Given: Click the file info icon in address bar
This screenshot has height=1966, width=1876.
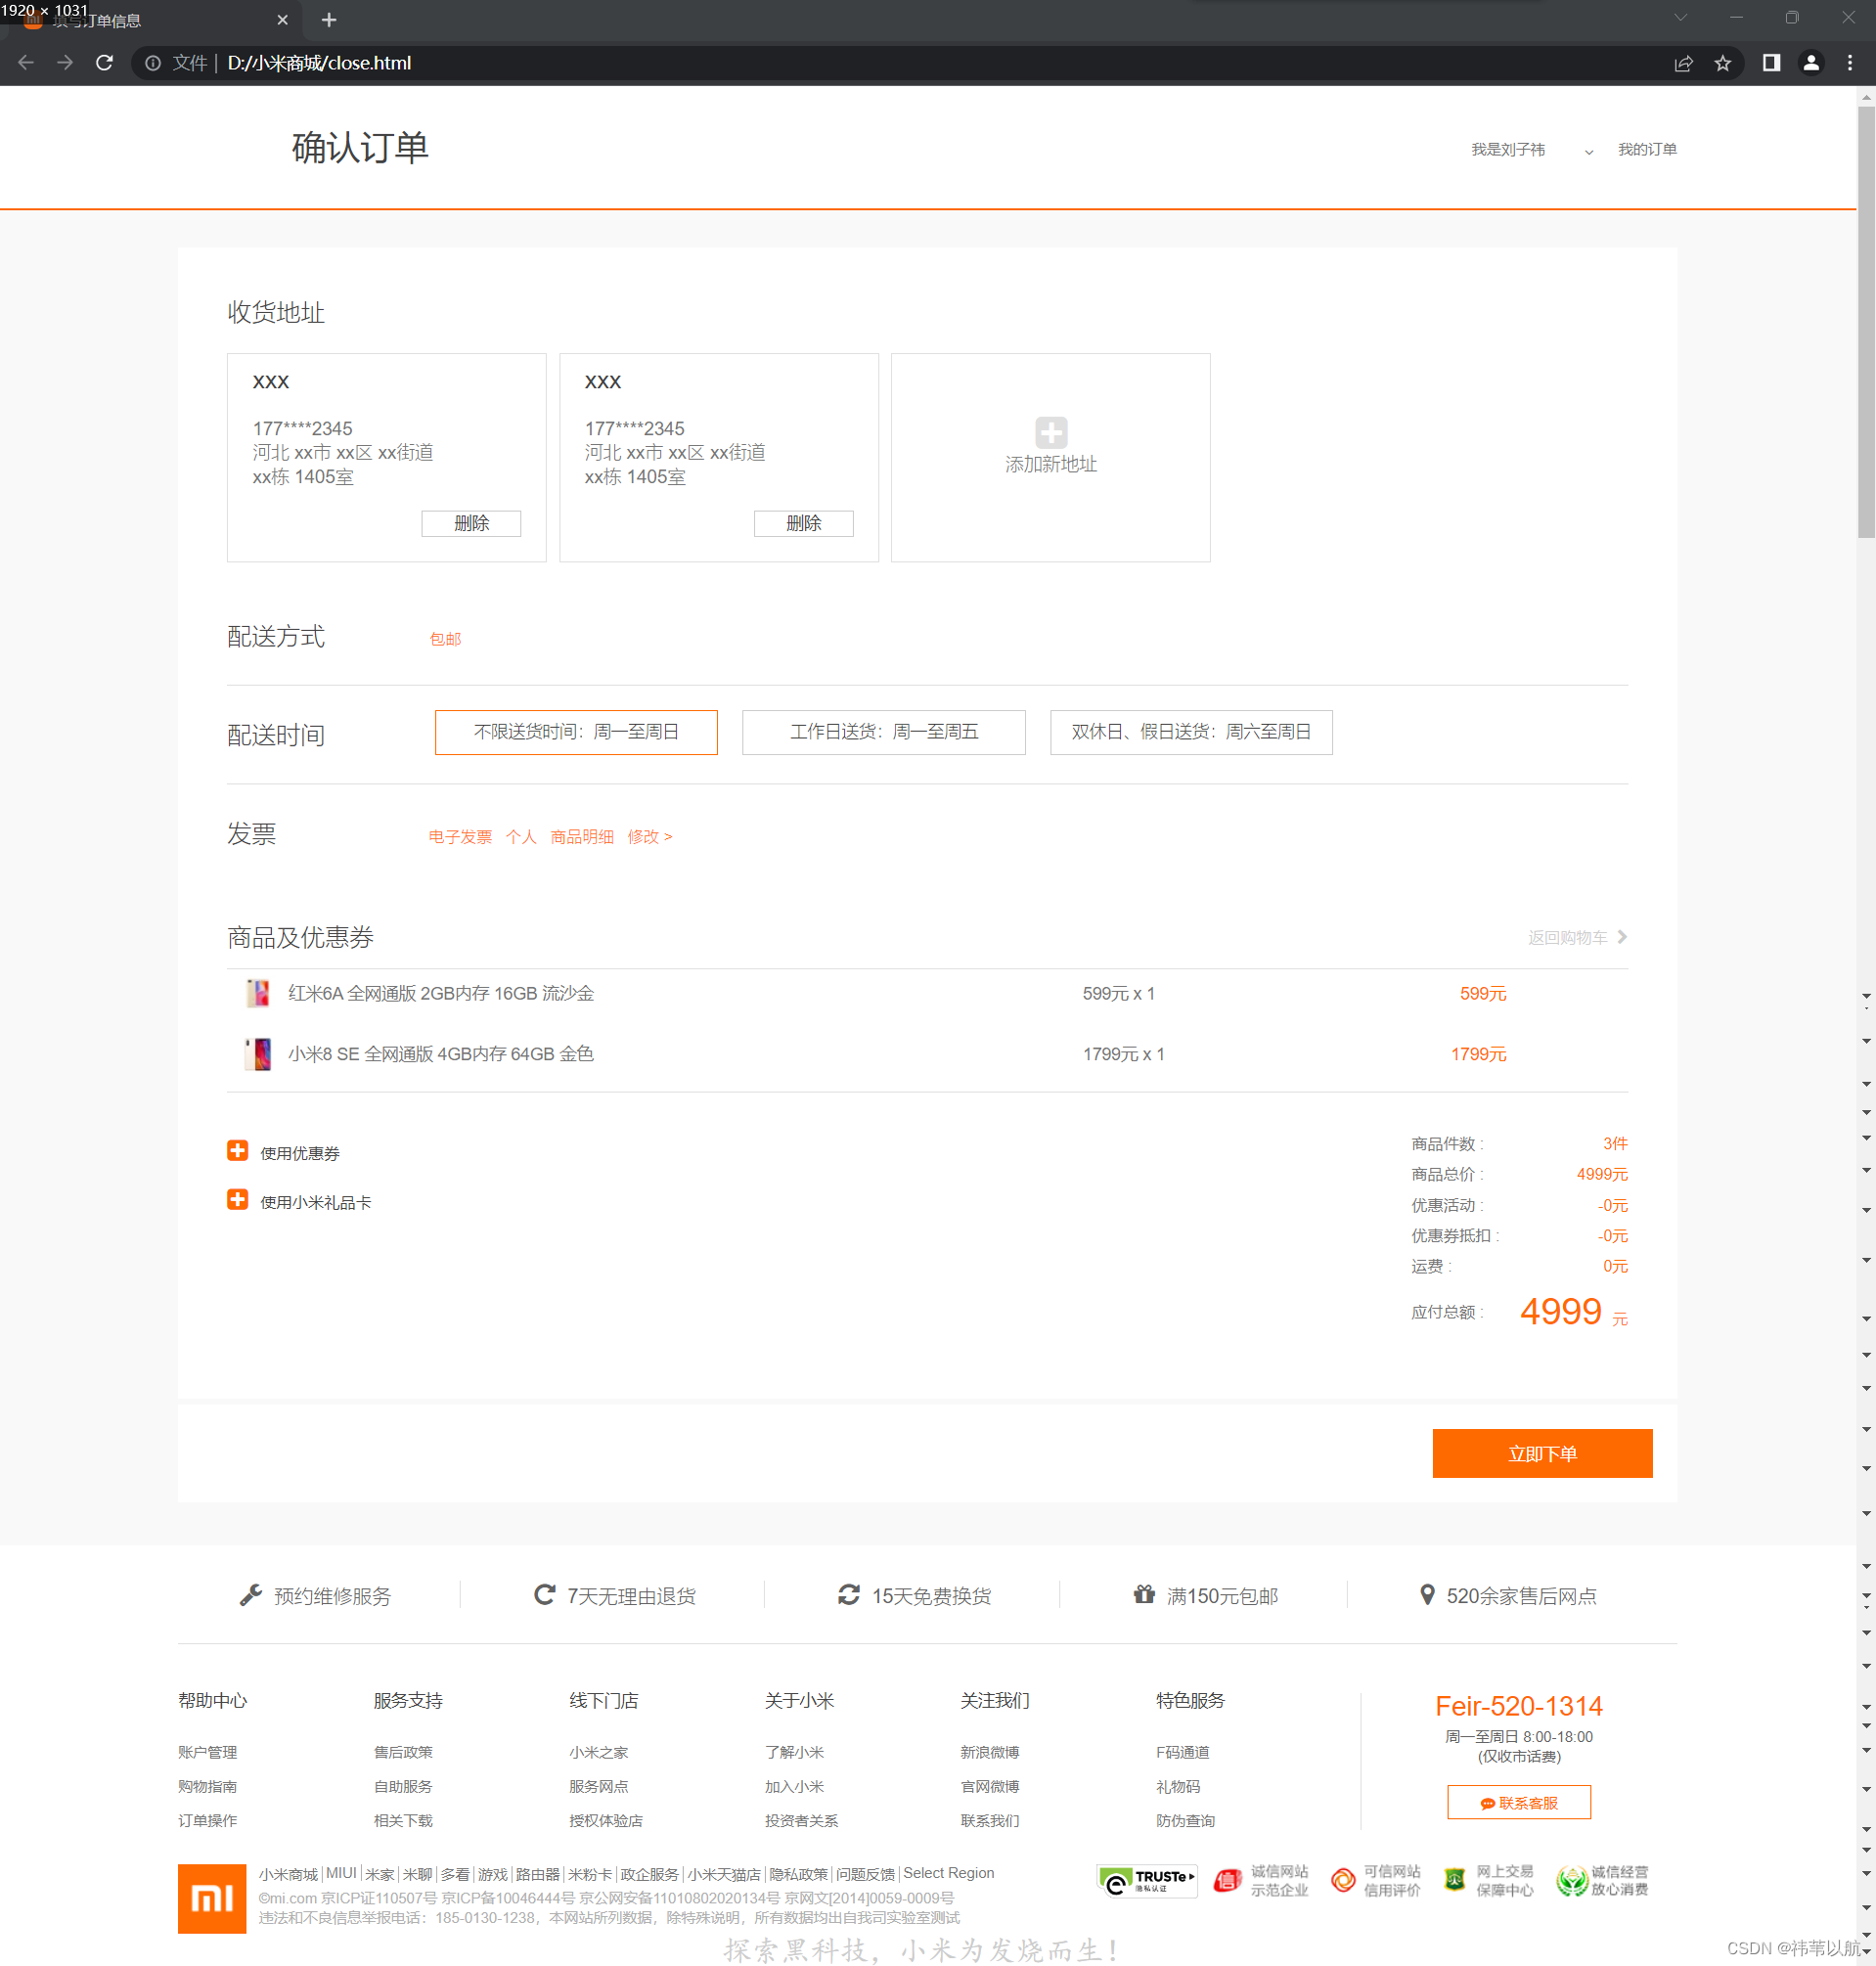Looking at the screenshot, I should (x=153, y=63).
